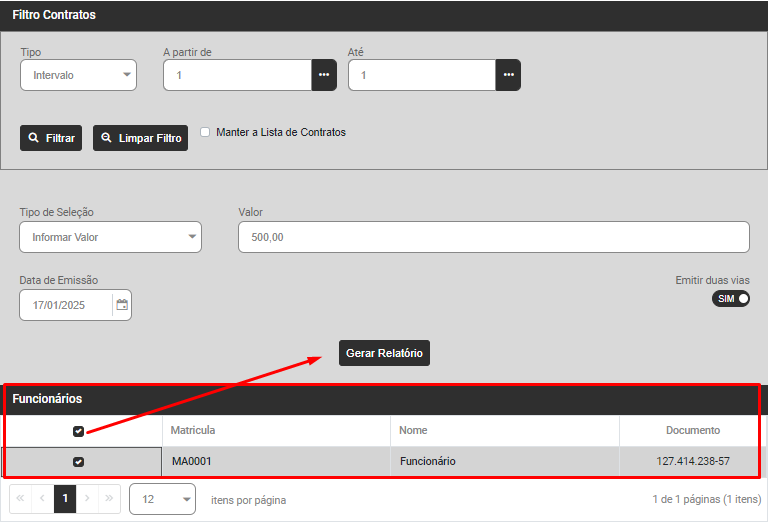
Task: Sort by Nome column header
Action: coord(413,430)
